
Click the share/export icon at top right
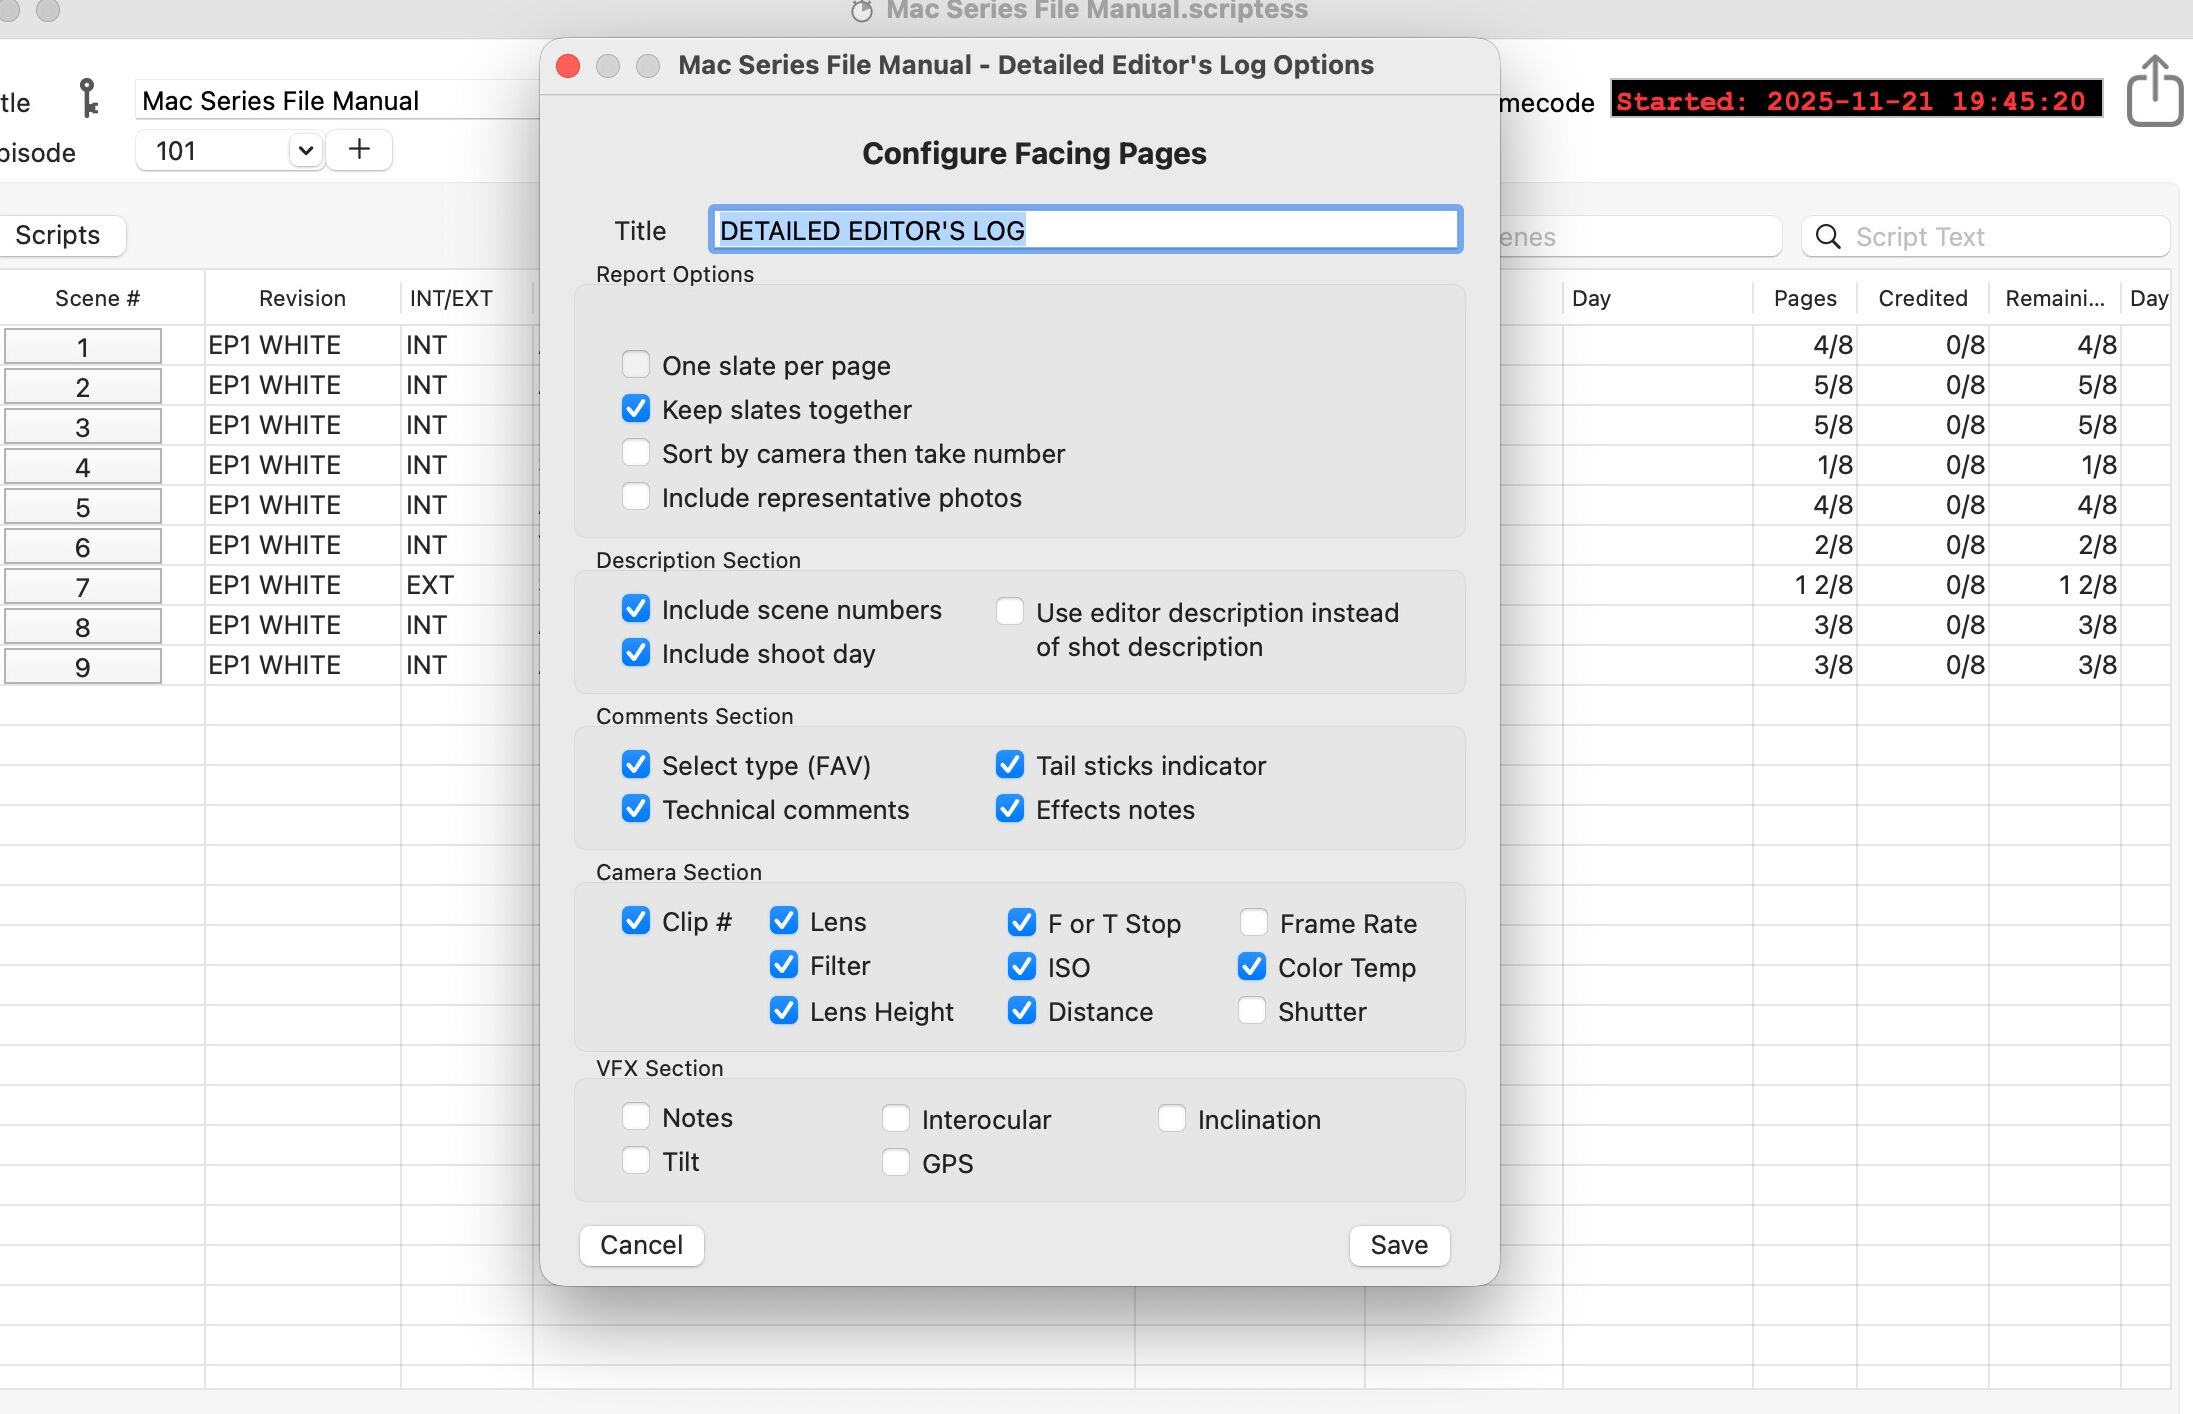click(x=2153, y=92)
